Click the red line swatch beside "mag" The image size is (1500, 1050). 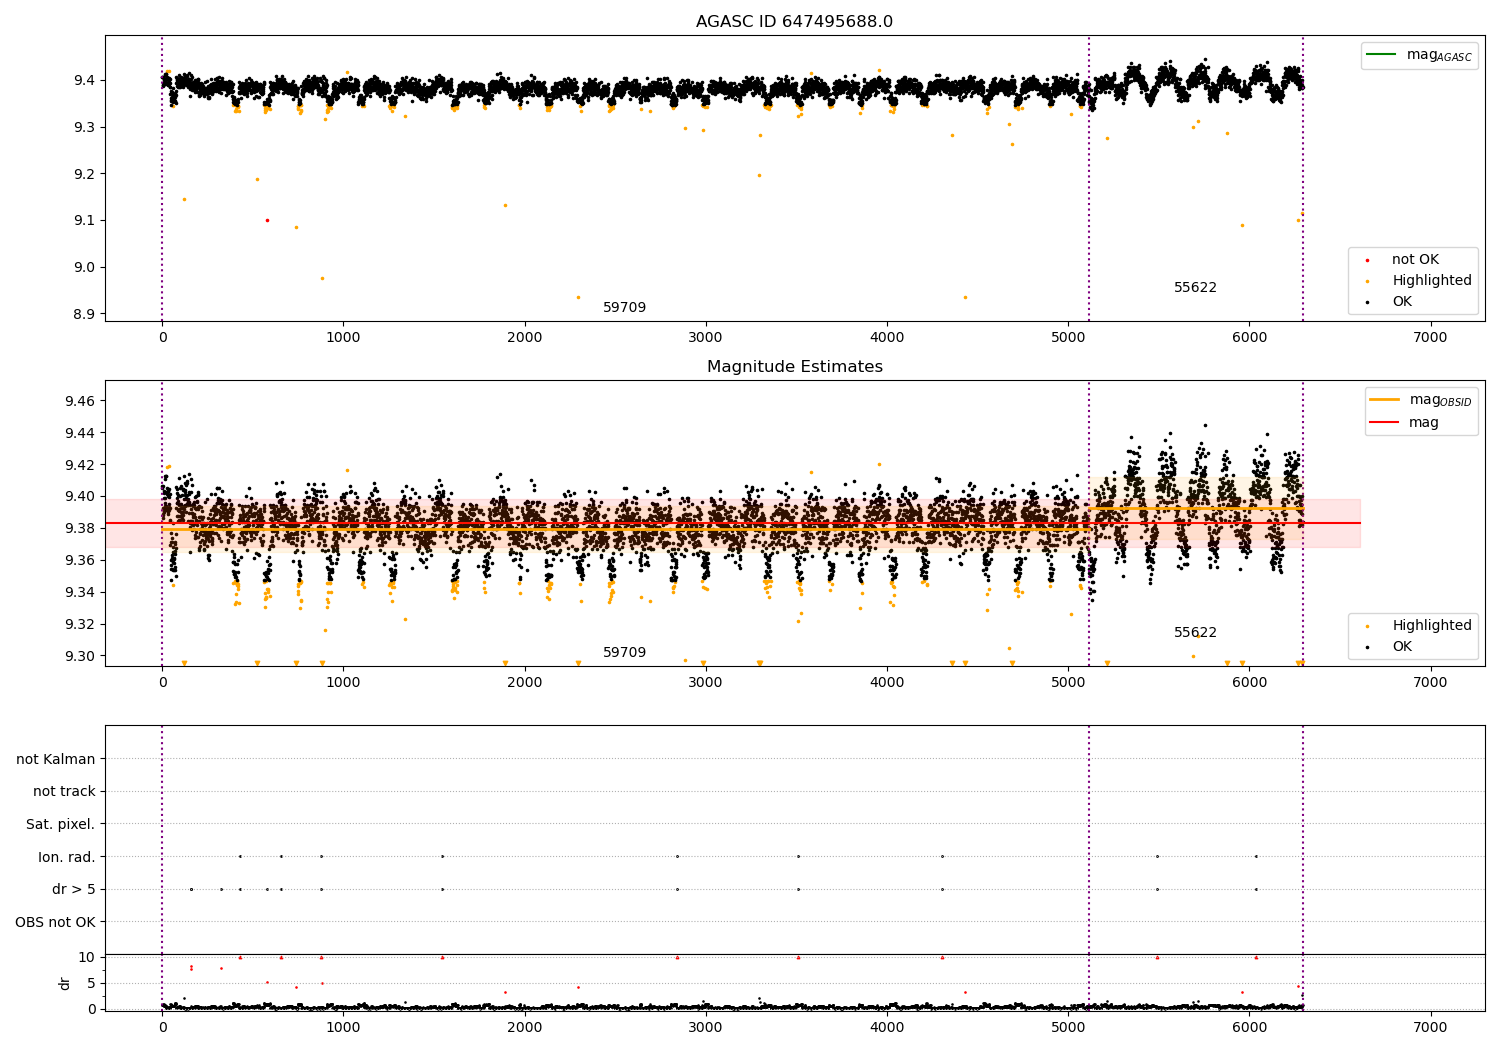point(1385,423)
